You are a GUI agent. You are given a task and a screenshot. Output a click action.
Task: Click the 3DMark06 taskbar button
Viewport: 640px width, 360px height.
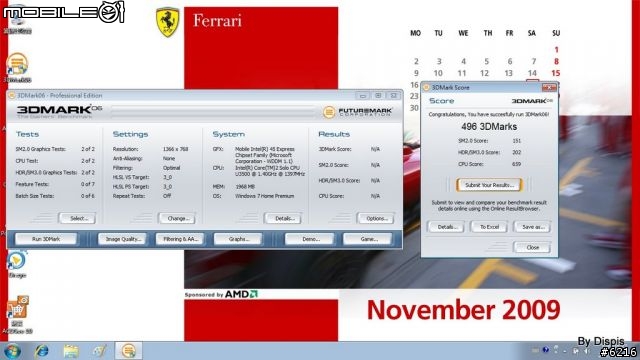click(129, 351)
